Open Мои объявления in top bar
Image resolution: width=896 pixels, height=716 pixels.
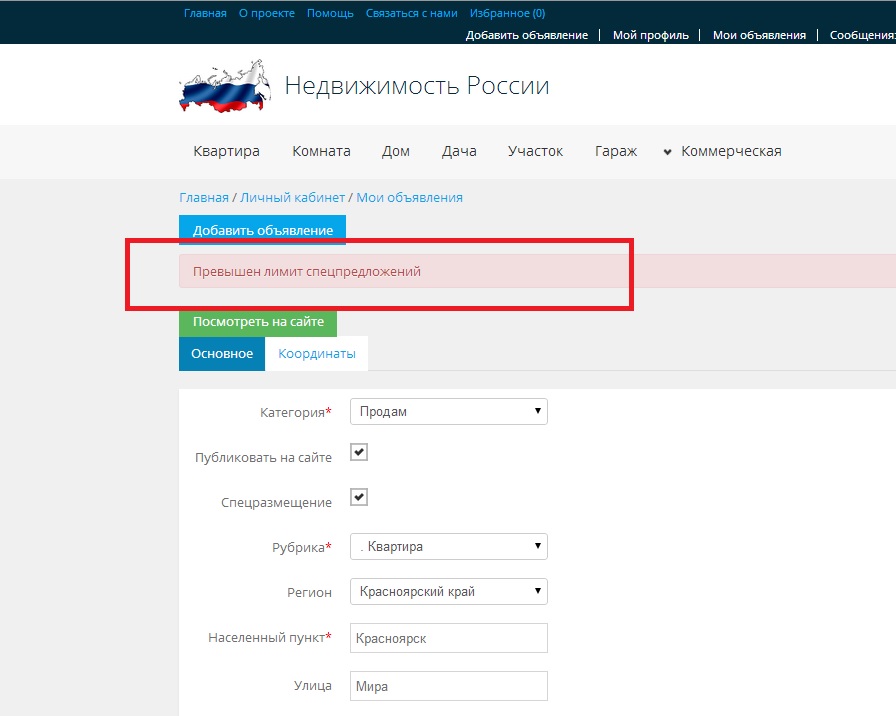coord(759,35)
